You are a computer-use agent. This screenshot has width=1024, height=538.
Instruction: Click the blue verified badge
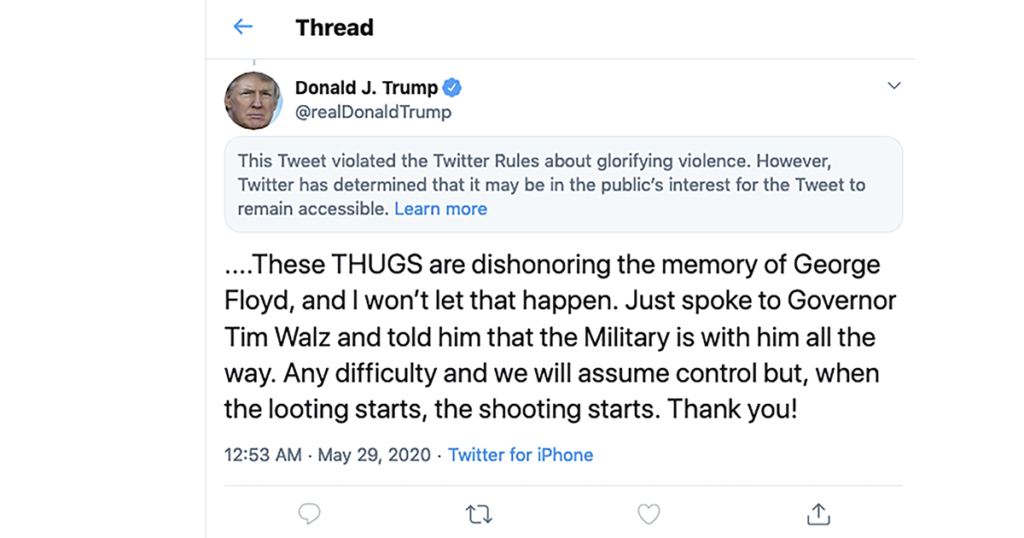(x=452, y=88)
